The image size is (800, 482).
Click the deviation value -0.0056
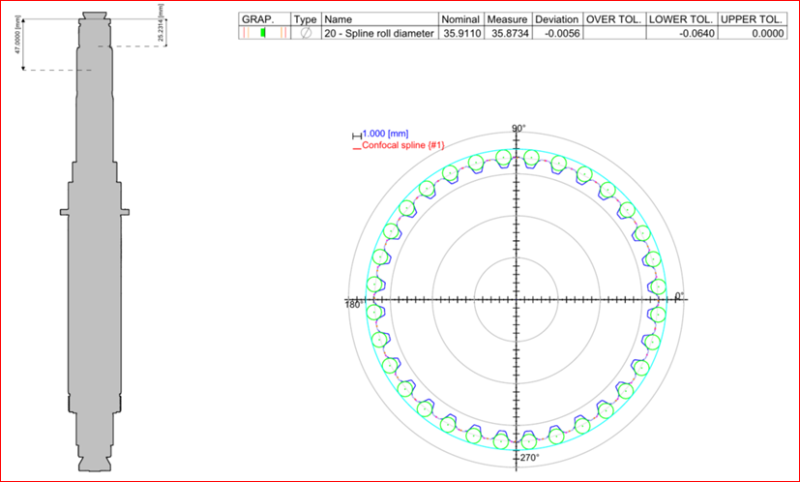(560, 33)
